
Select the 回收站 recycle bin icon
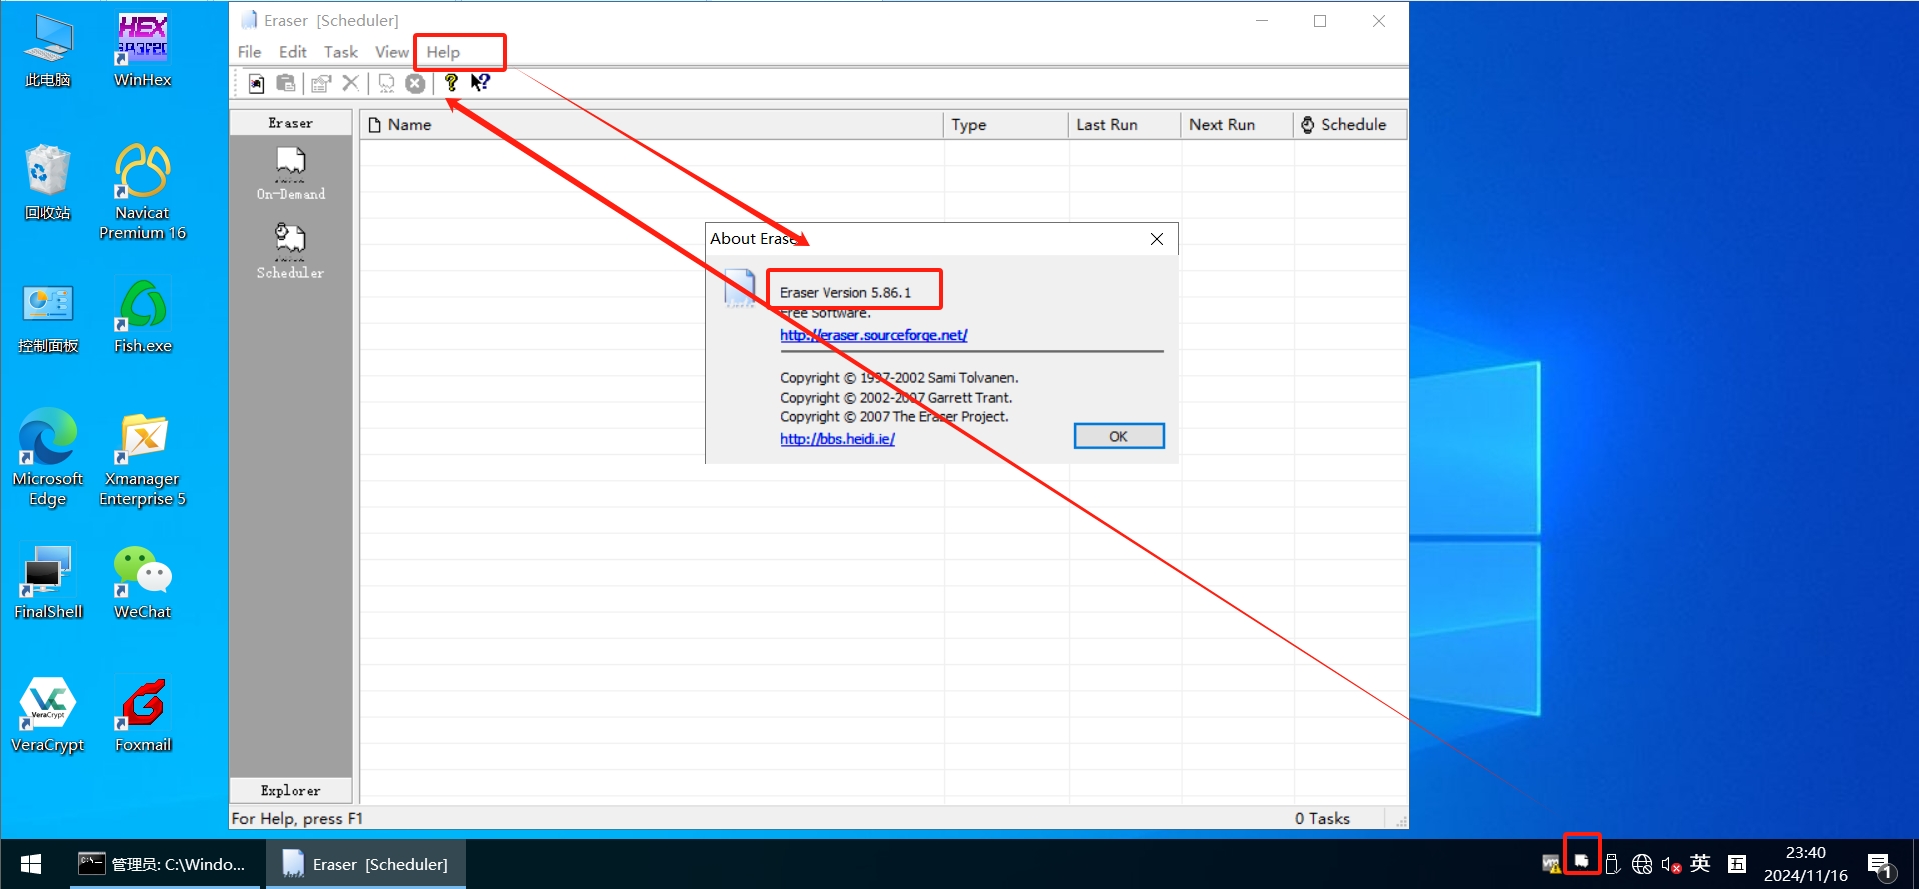(x=48, y=183)
